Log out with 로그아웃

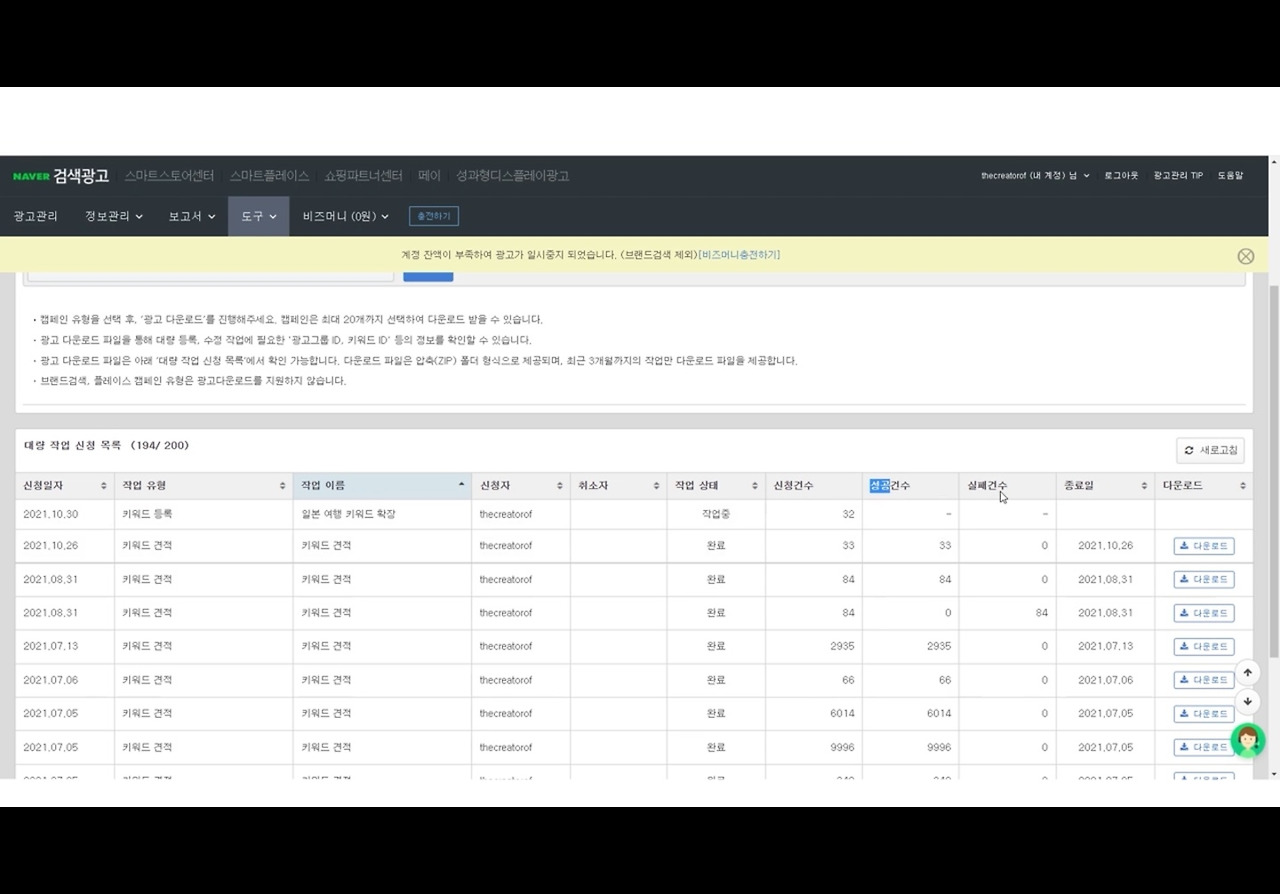click(1121, 176)
